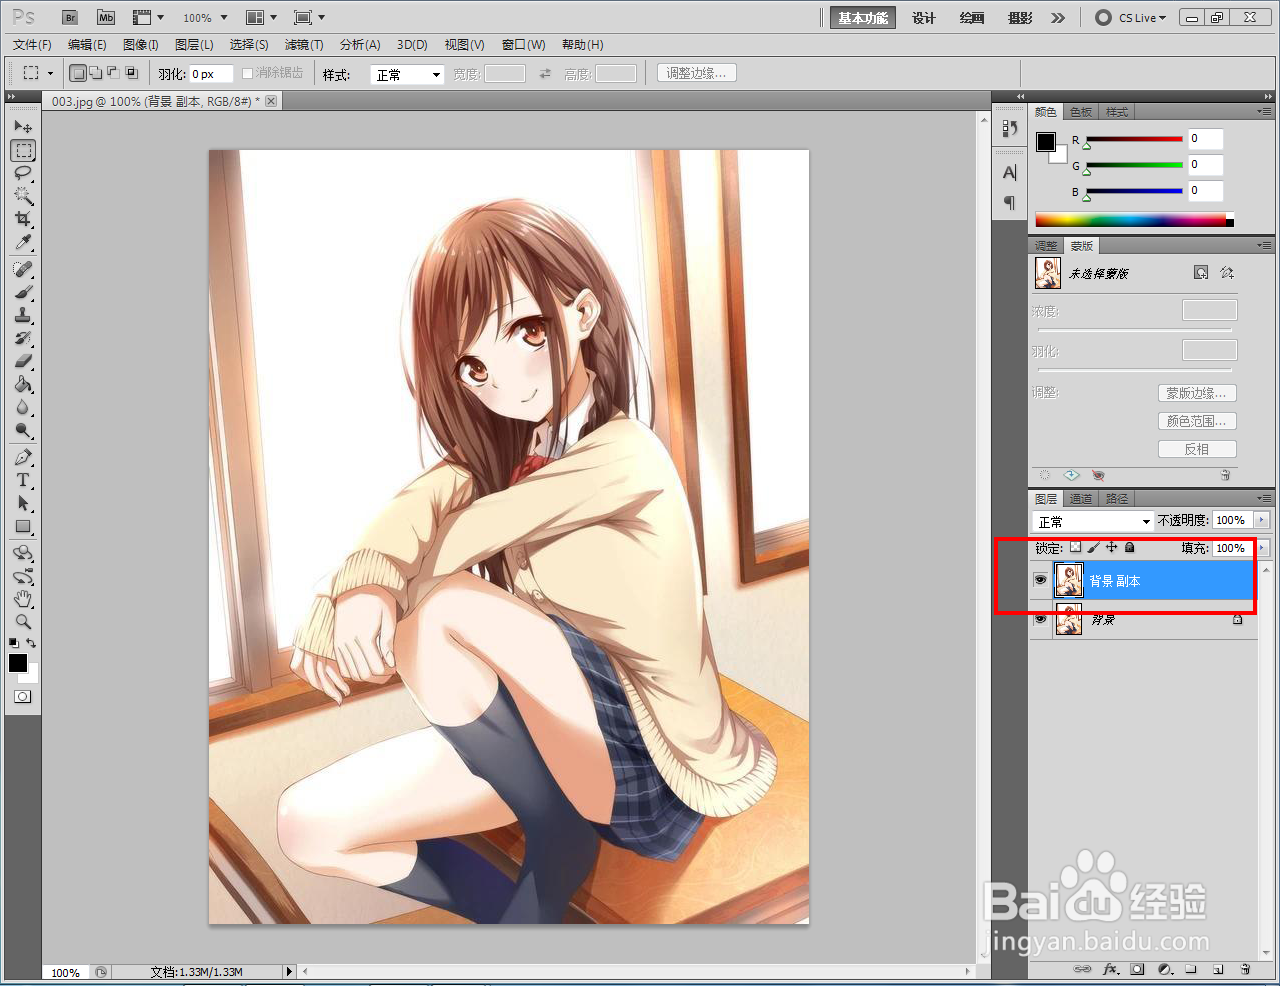This screenshot has height=986, width=1280.
Task: Select the Clone Stamp tool
Action: coord(23,316)
